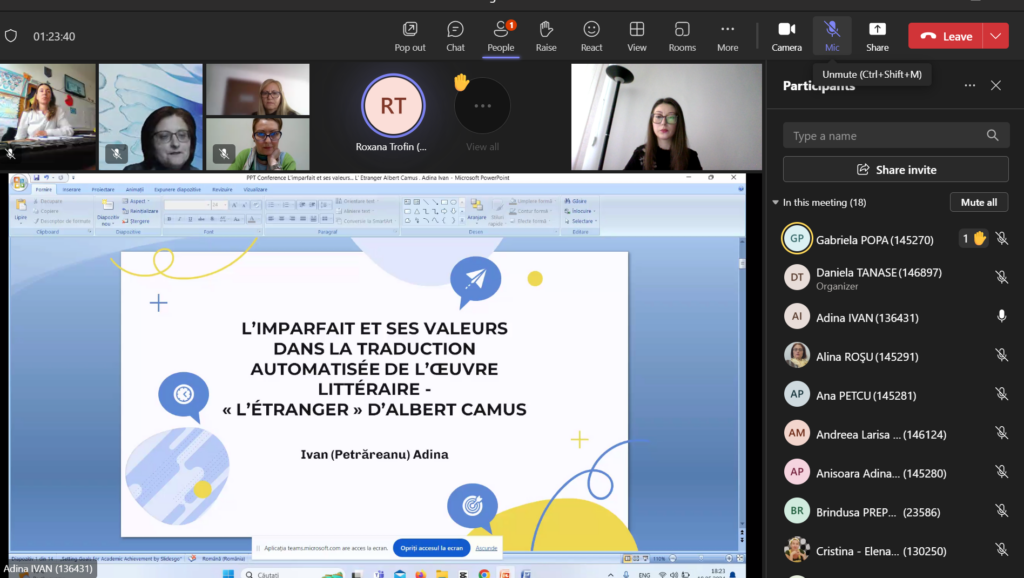Change layout with View icon
The height and width of the screenshot is (578, 1024).
637,36
